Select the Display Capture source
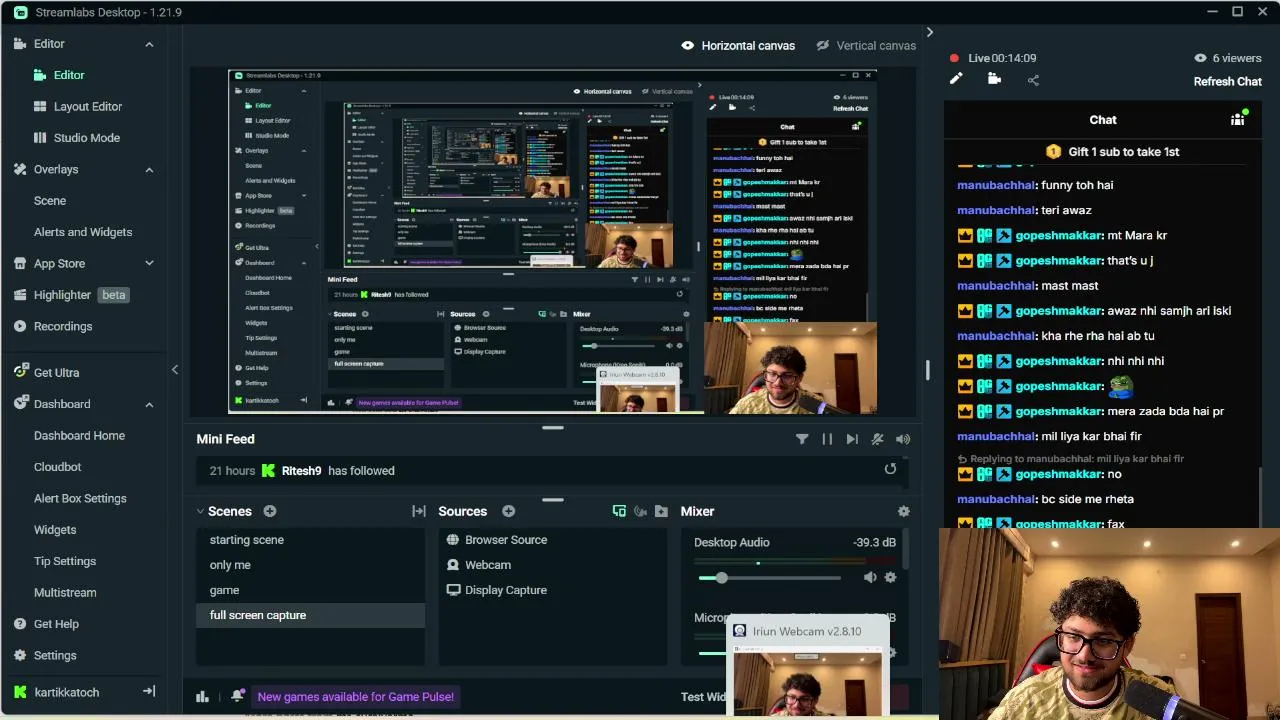1280x720 pixels. tap(552, 590)
